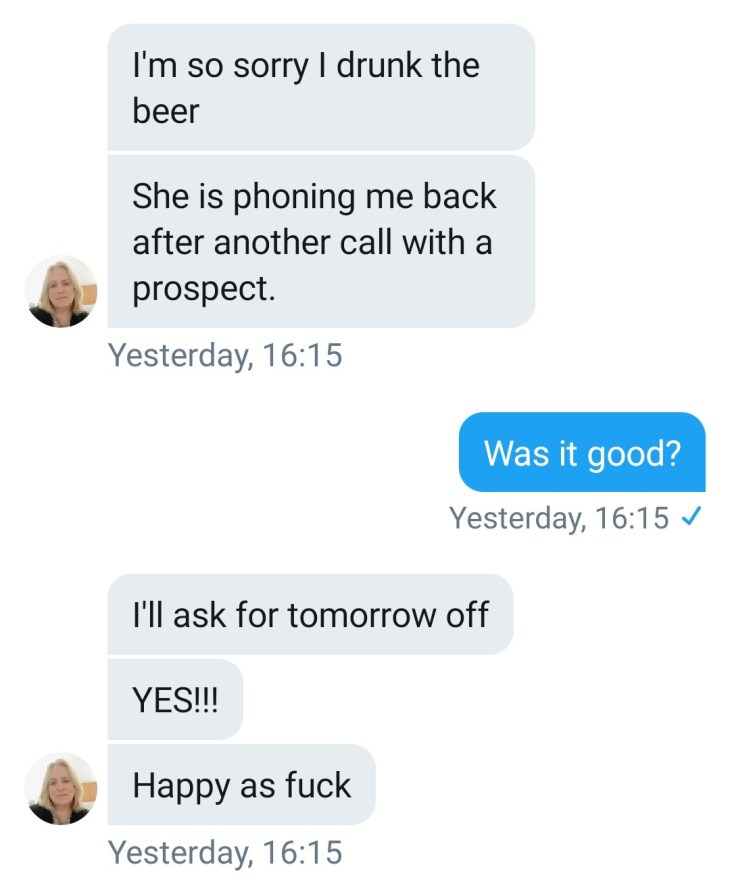730x892 pixels.
Task: Tap the 'YES!!!' message bubble
Action: coord(174,700)
